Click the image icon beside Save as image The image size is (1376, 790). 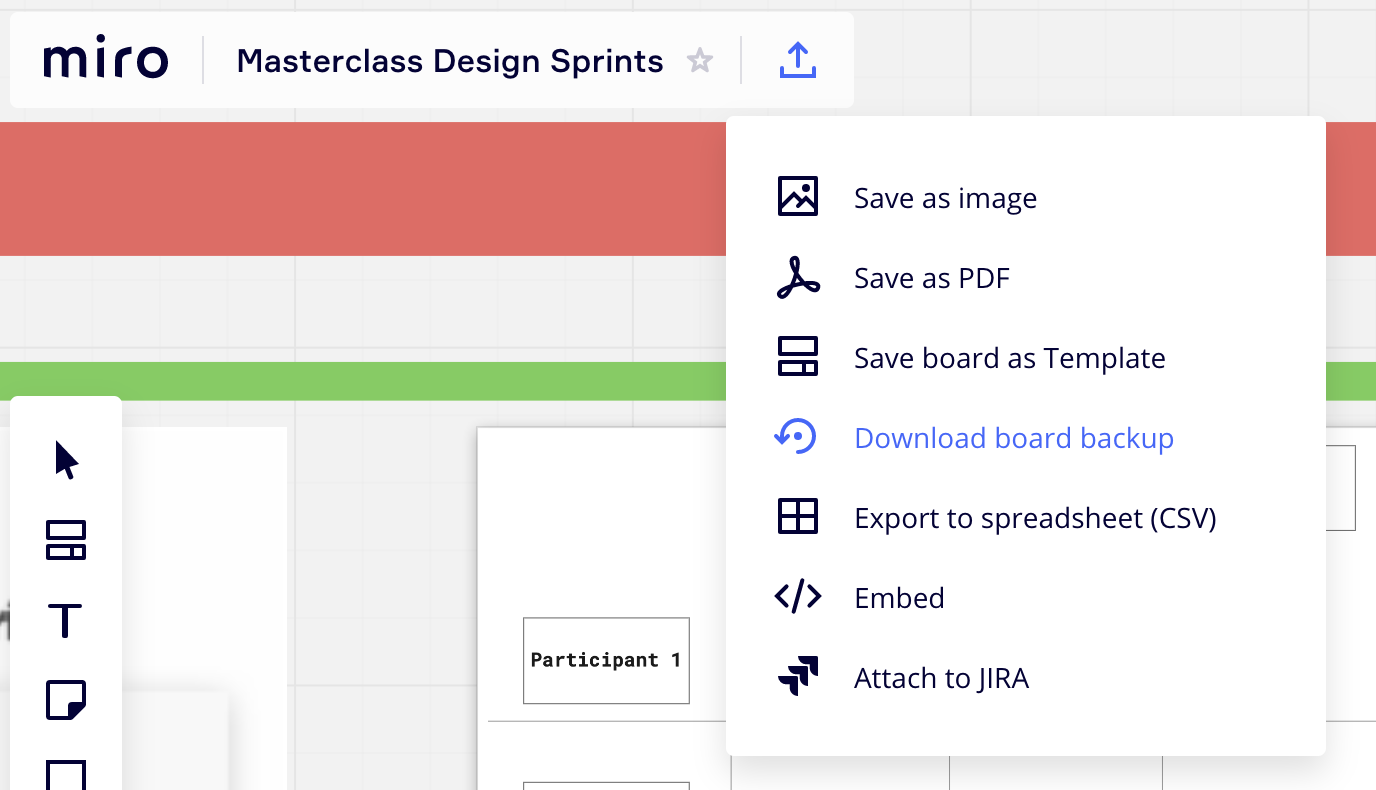pos(797,196)
